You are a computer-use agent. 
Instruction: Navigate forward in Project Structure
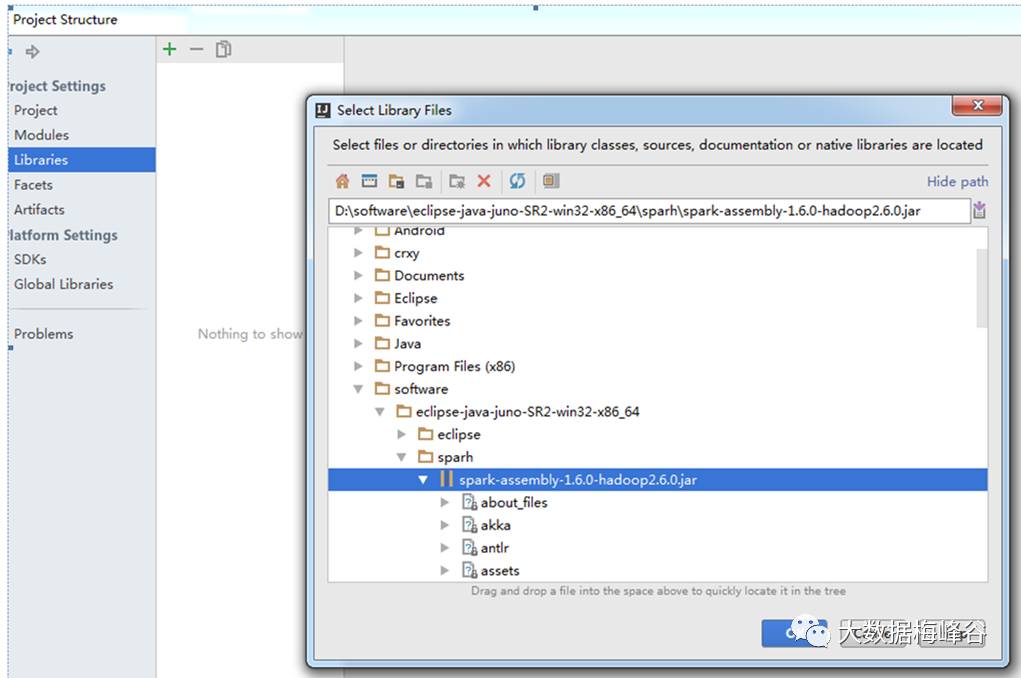click(33, 51)
